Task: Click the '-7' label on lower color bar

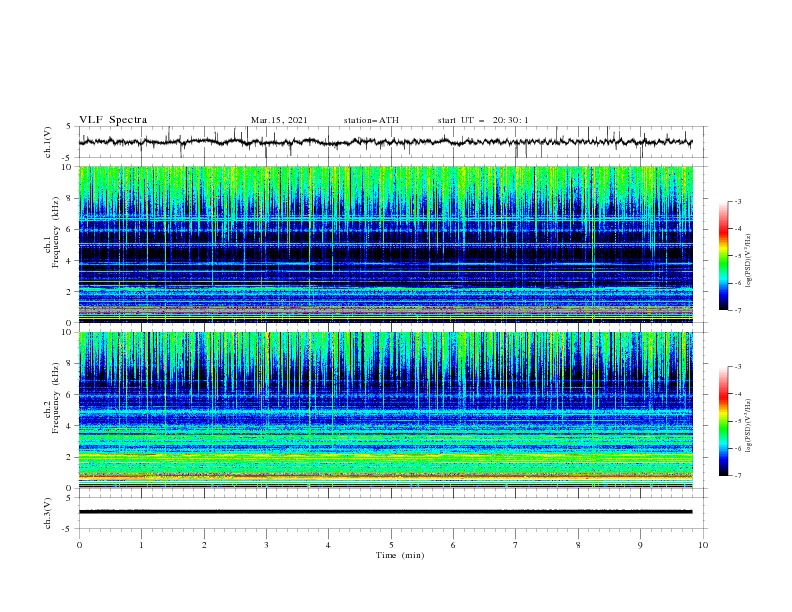Action: [737, 475]
